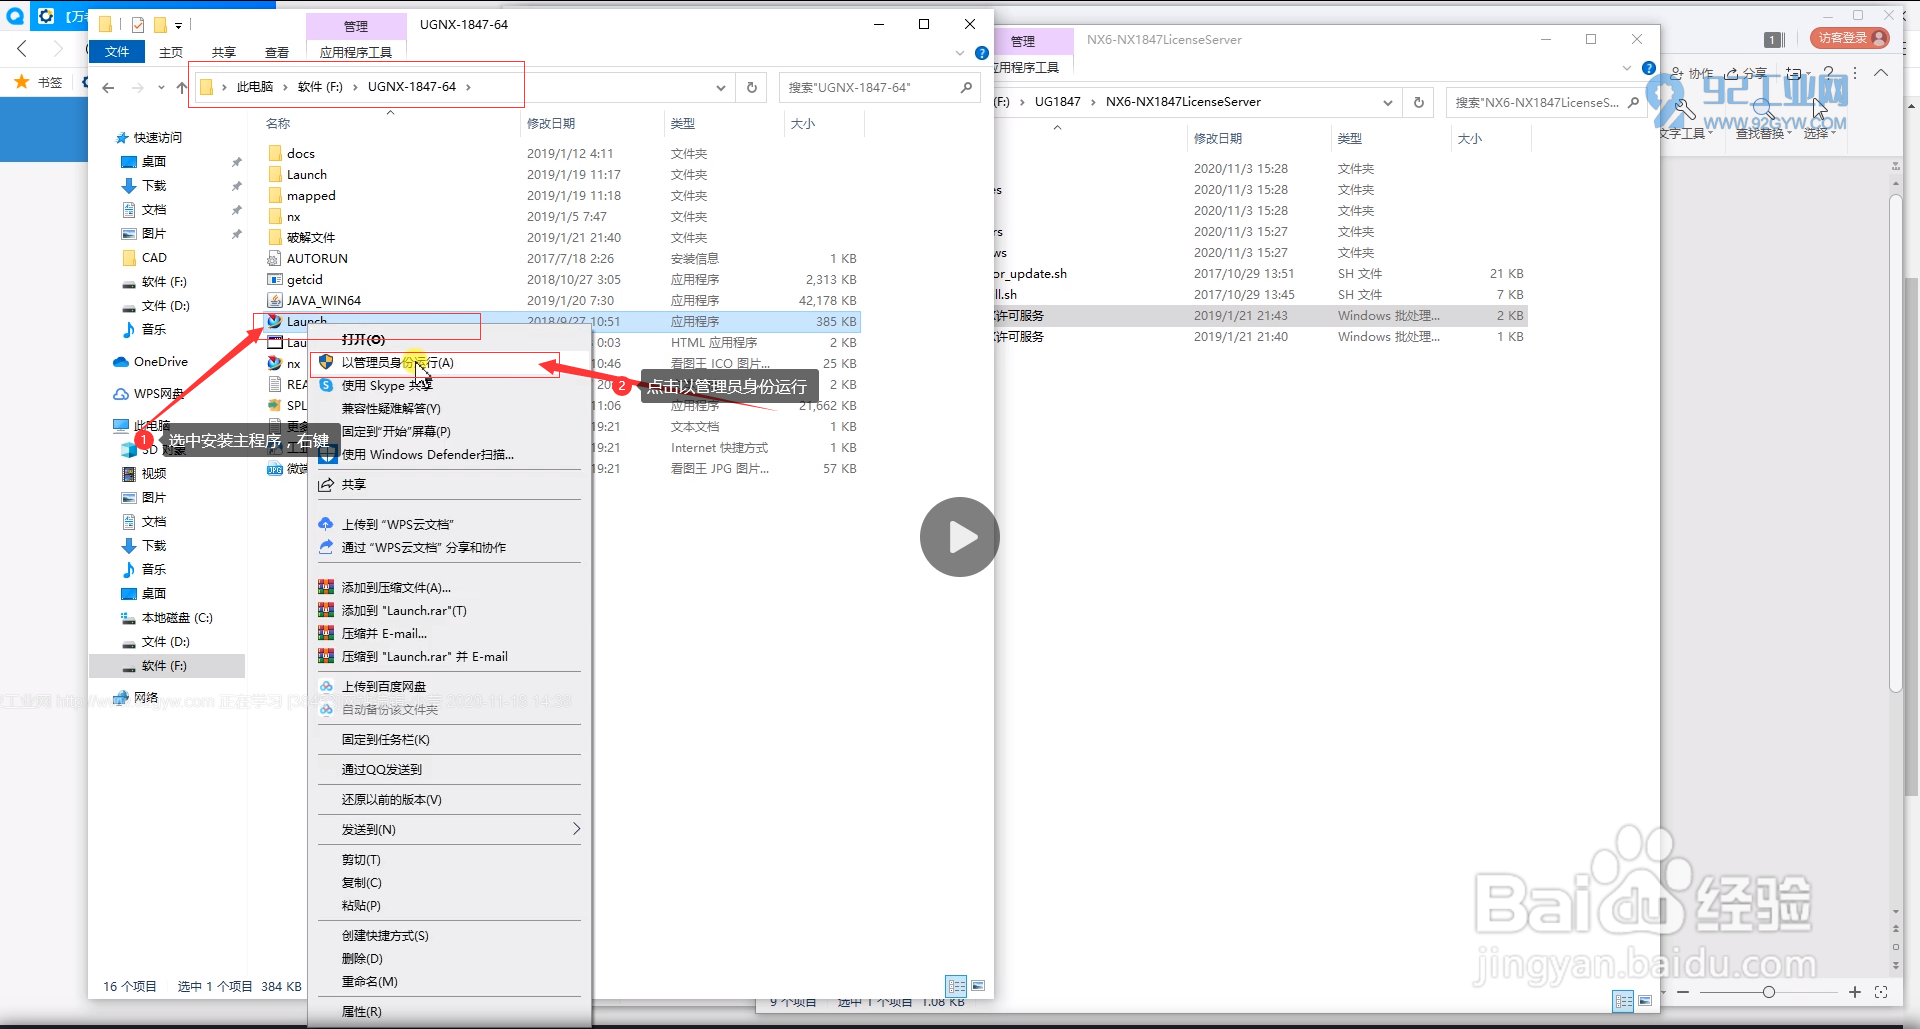Click Add to Launch.rar menu entry
1920x1029 pixels.
tap(404, 610)
